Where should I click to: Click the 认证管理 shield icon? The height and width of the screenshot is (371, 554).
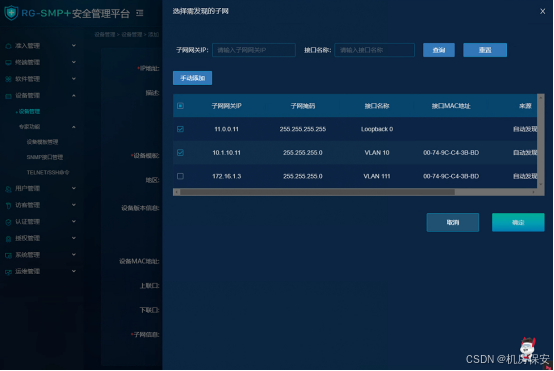point(8,222)
